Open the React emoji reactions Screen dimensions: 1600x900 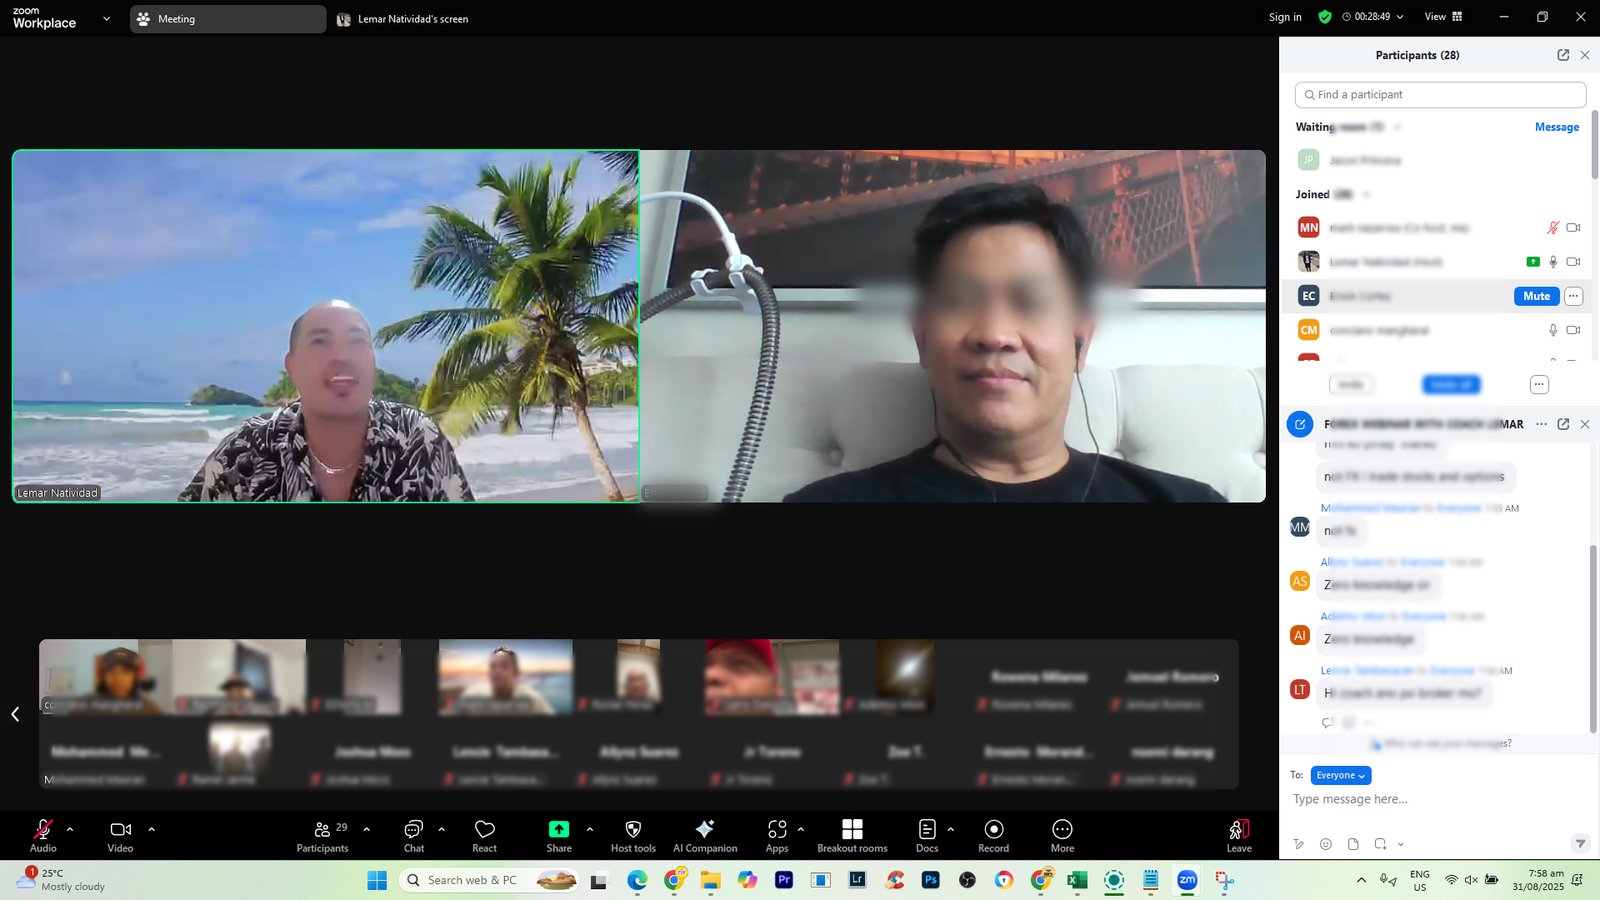coord(484,835)
